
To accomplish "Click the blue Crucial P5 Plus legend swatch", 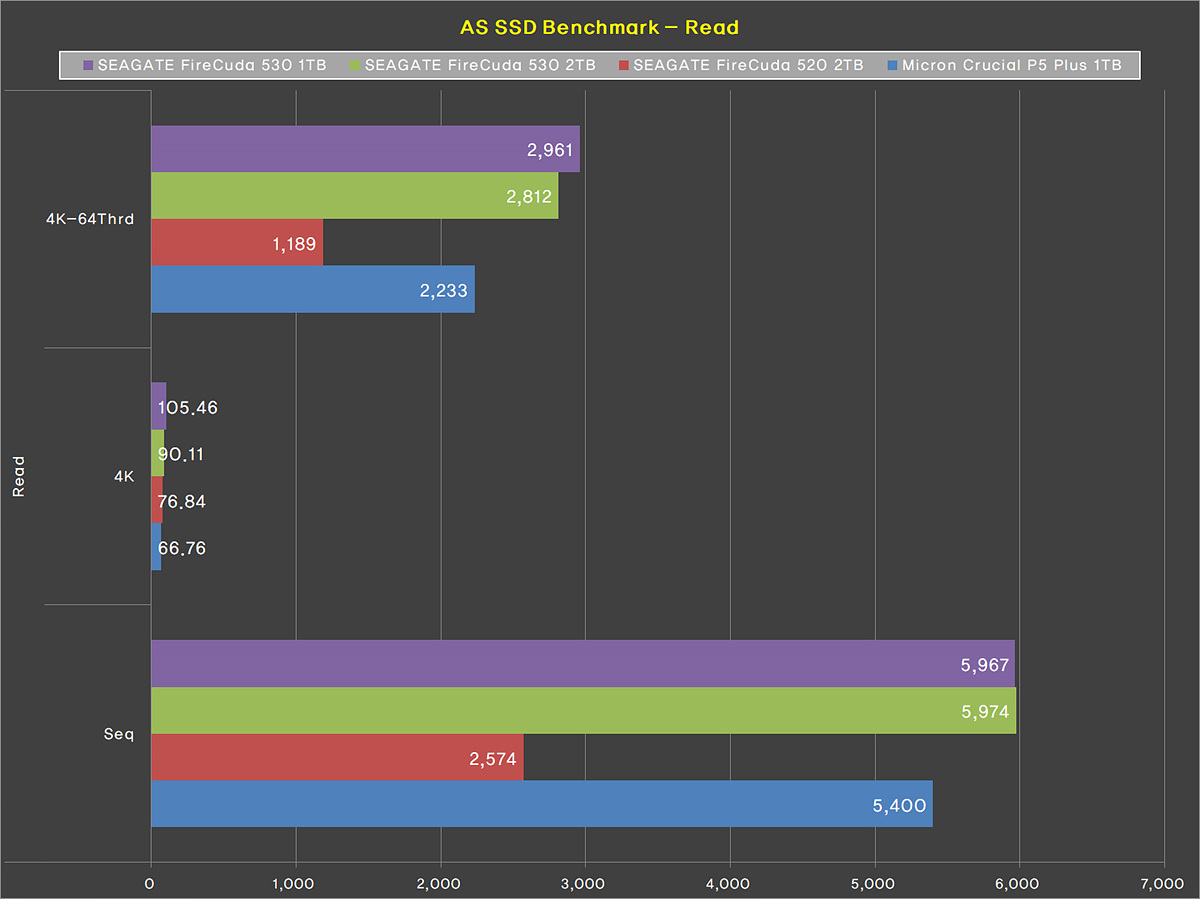I will click(892, 66).
